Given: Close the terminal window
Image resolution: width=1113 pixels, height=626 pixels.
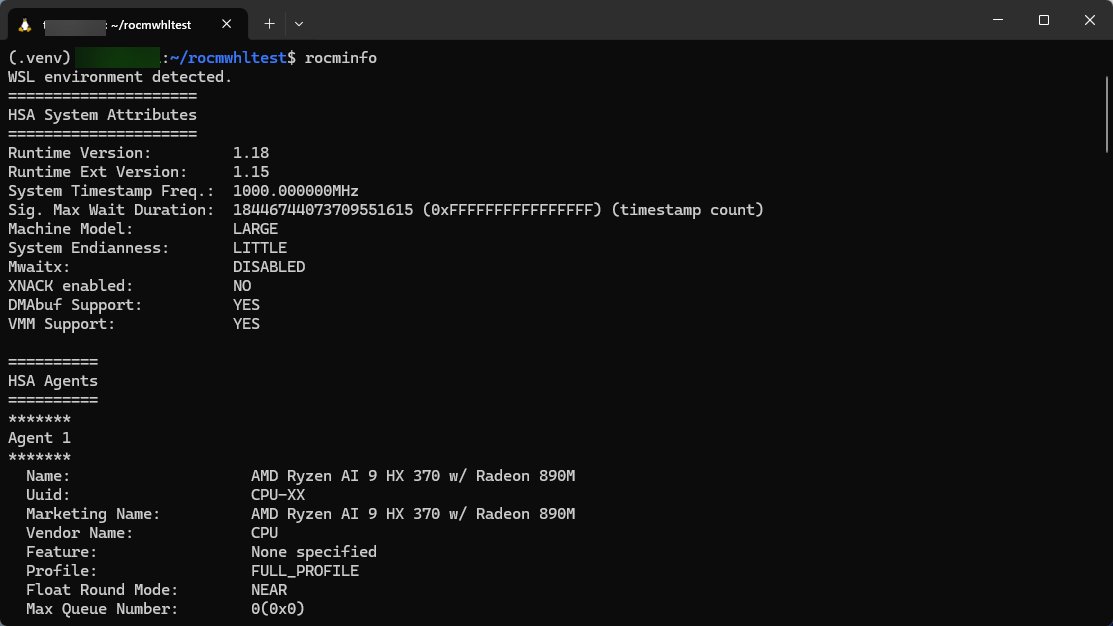Looking at the screenshot, I should pos(1090,20).
